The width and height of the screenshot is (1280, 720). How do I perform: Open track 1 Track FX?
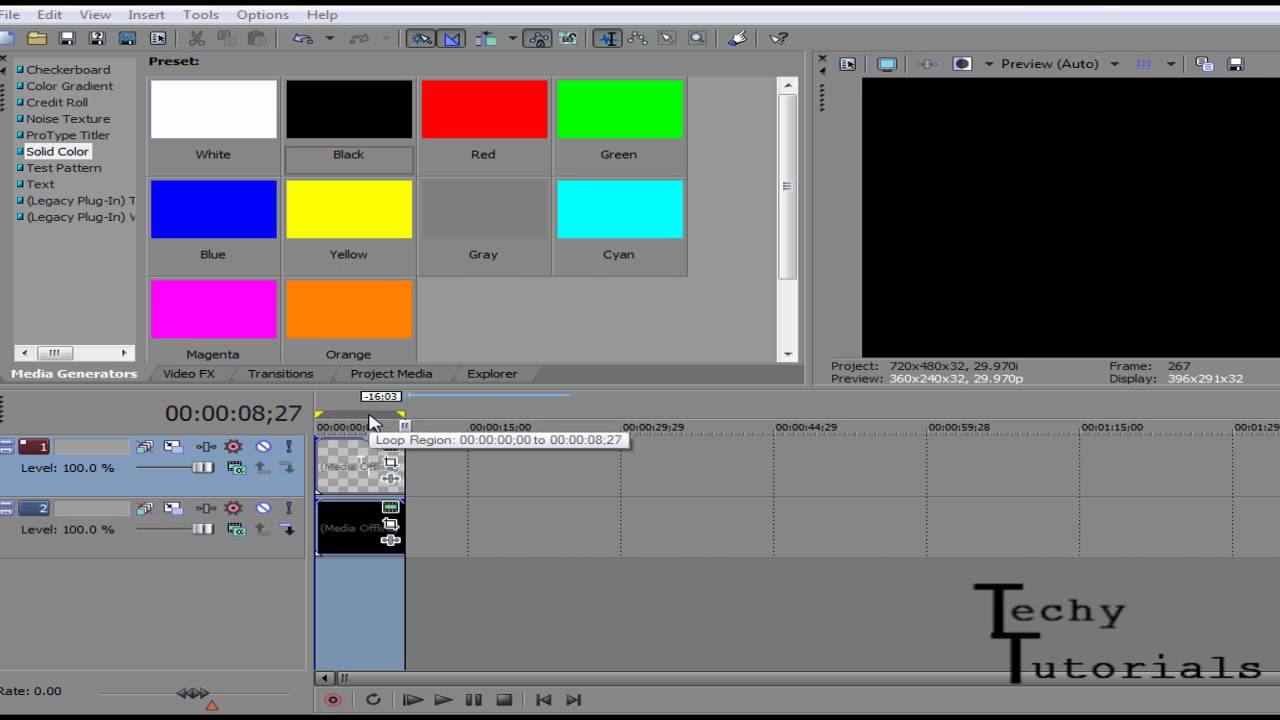205,447
